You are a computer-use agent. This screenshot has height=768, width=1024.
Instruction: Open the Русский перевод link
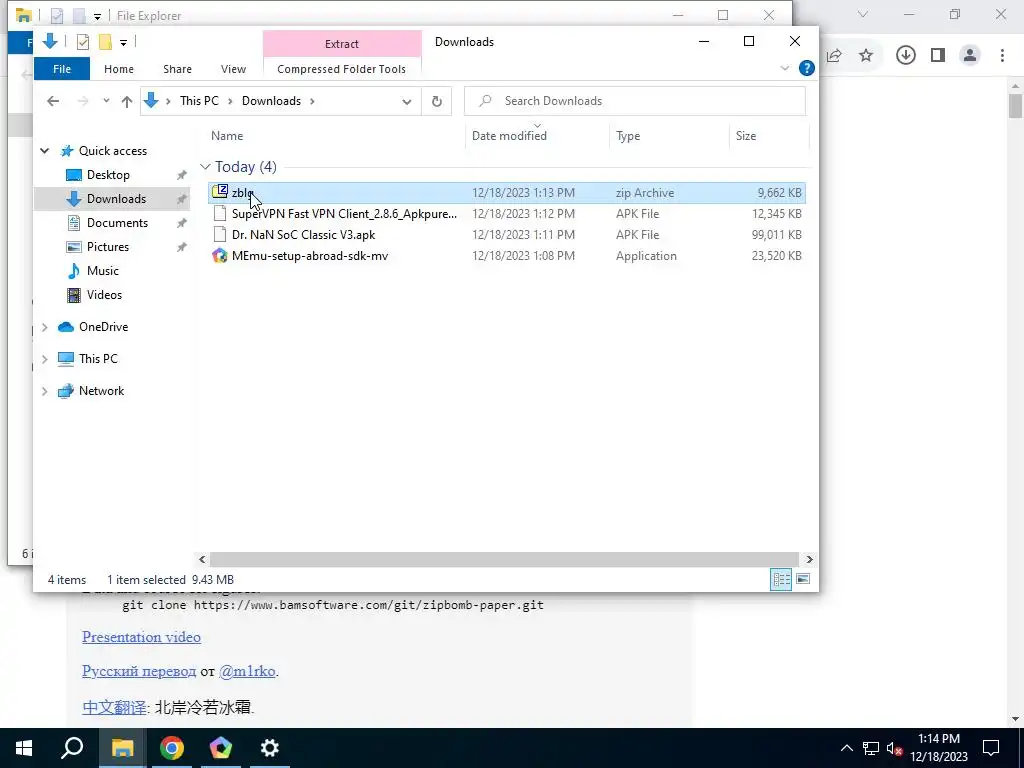[x=138, y=671]
